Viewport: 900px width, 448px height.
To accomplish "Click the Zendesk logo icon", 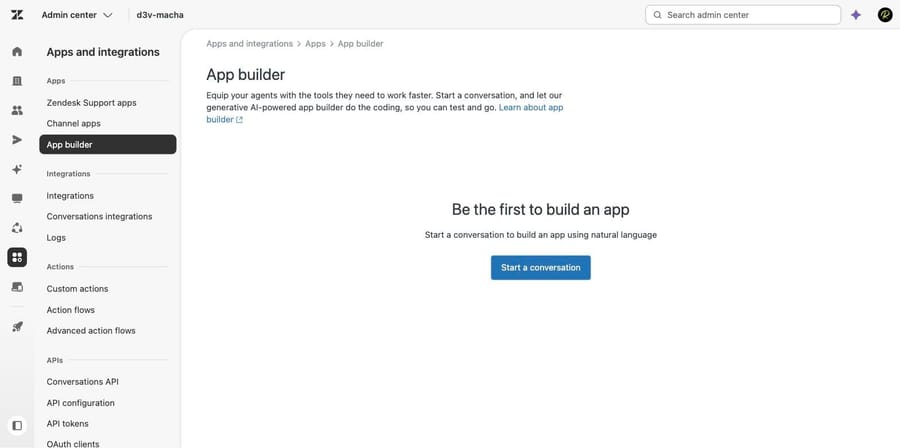I will point(17,15).
